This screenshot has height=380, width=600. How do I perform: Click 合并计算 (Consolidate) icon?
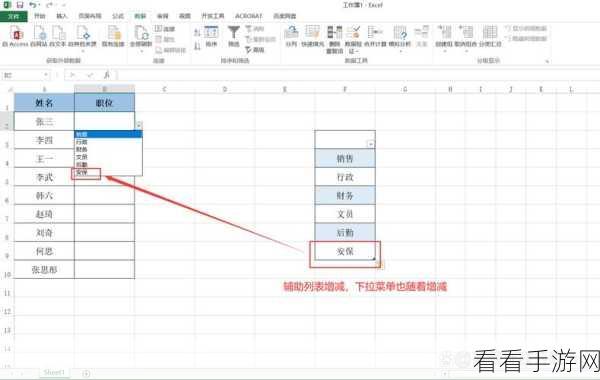[375, 36]
